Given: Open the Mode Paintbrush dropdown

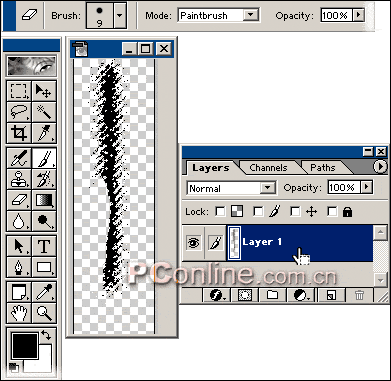Looking at the screenshot, I should pos(251,15).
